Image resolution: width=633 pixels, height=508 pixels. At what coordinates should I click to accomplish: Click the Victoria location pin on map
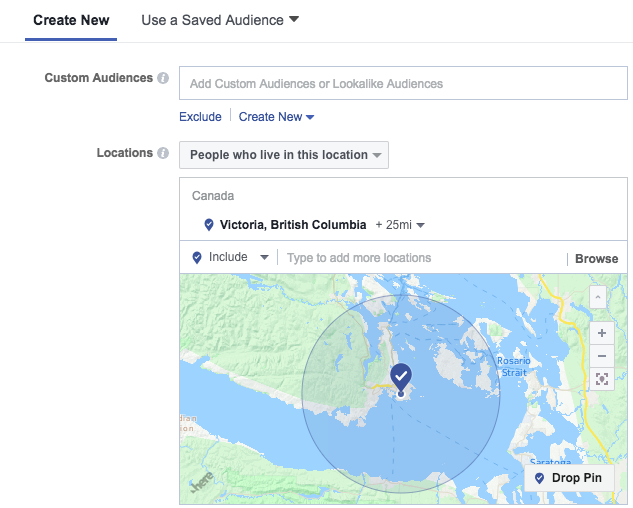401,377
